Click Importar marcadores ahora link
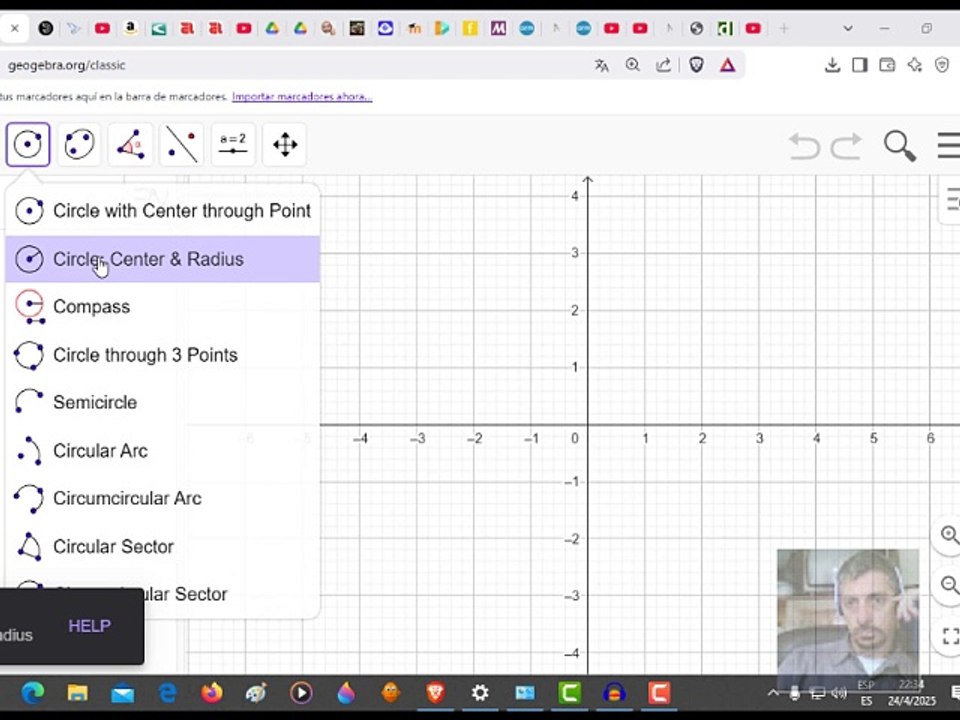This screenshot has height=720, width=960. point(302,97)
